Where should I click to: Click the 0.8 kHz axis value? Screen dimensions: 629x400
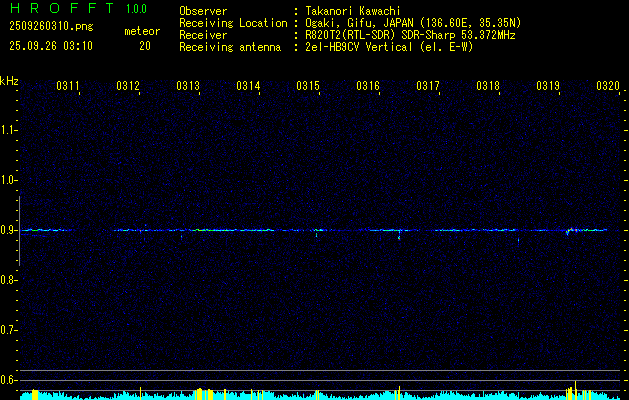pyautogui.click(x=8, y=280)
